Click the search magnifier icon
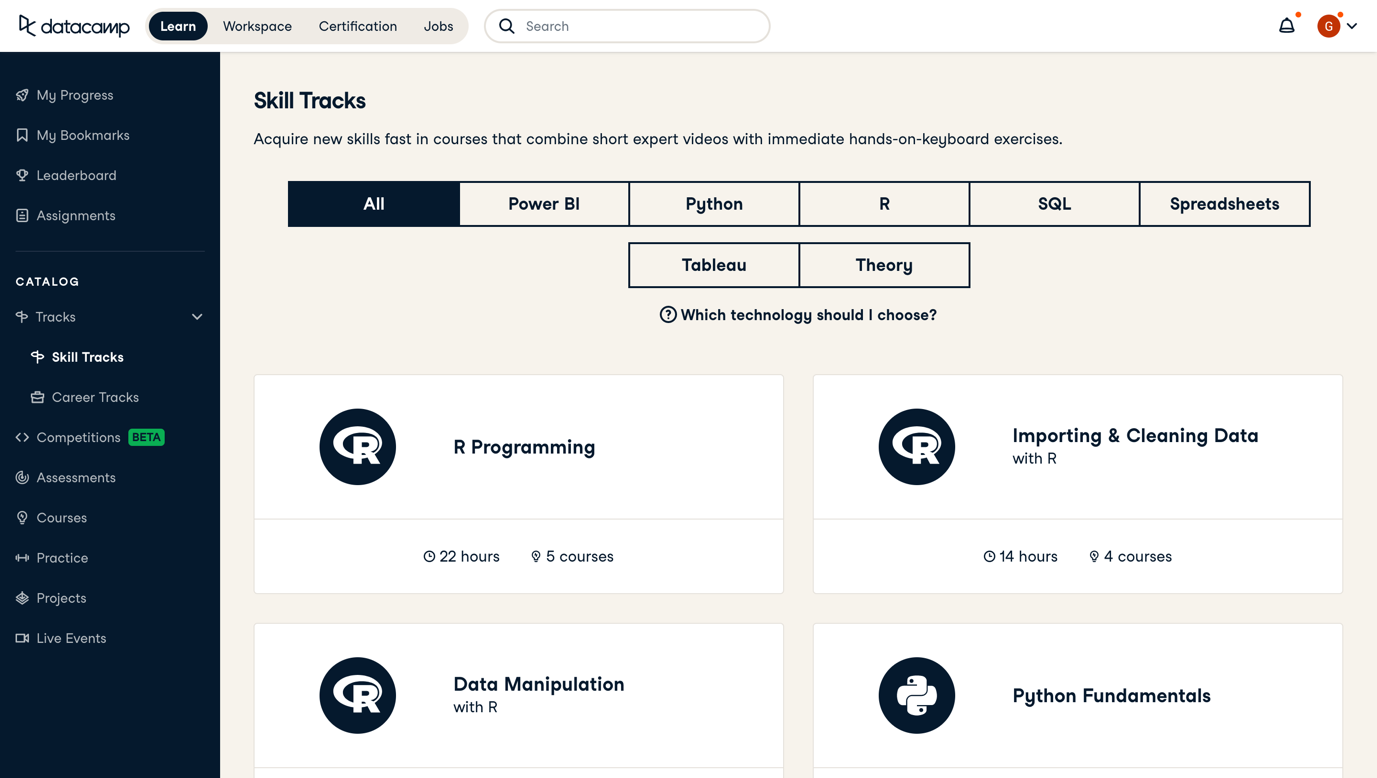Image resolution: width=1377 pixels, height=778 pixels. coord(507,26)
